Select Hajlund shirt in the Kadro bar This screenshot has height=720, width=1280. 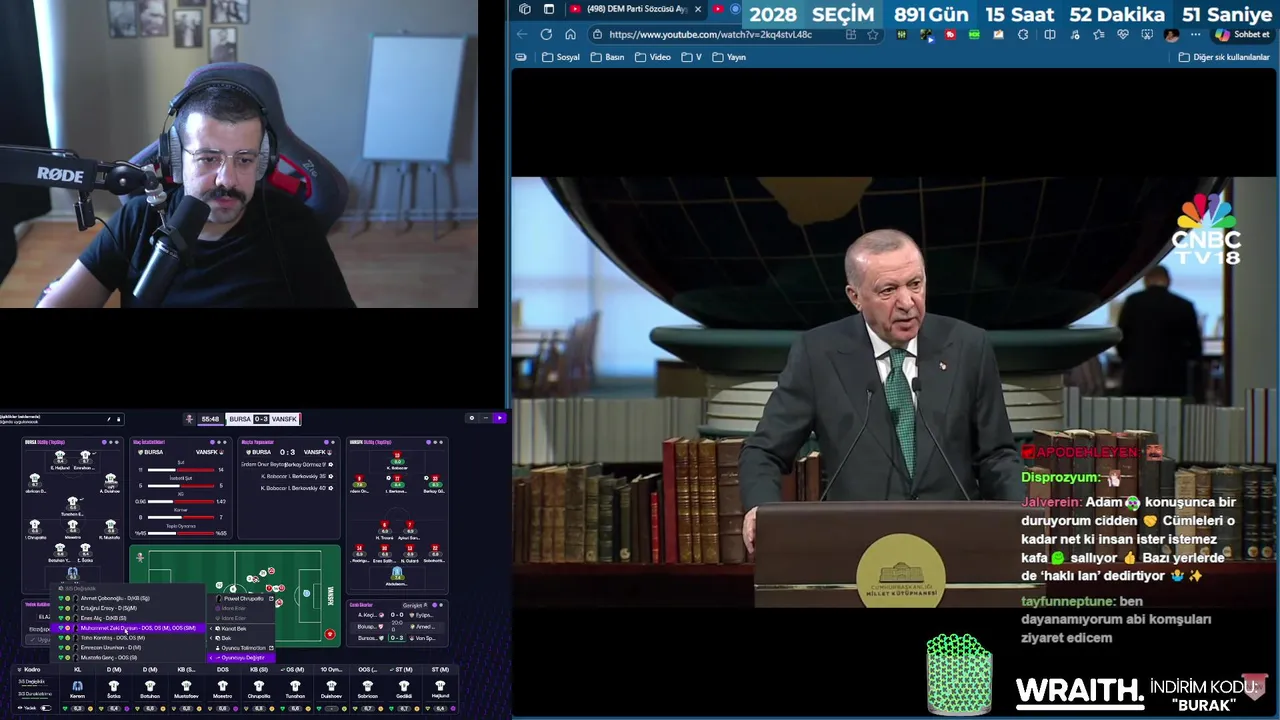pos(440,686)
